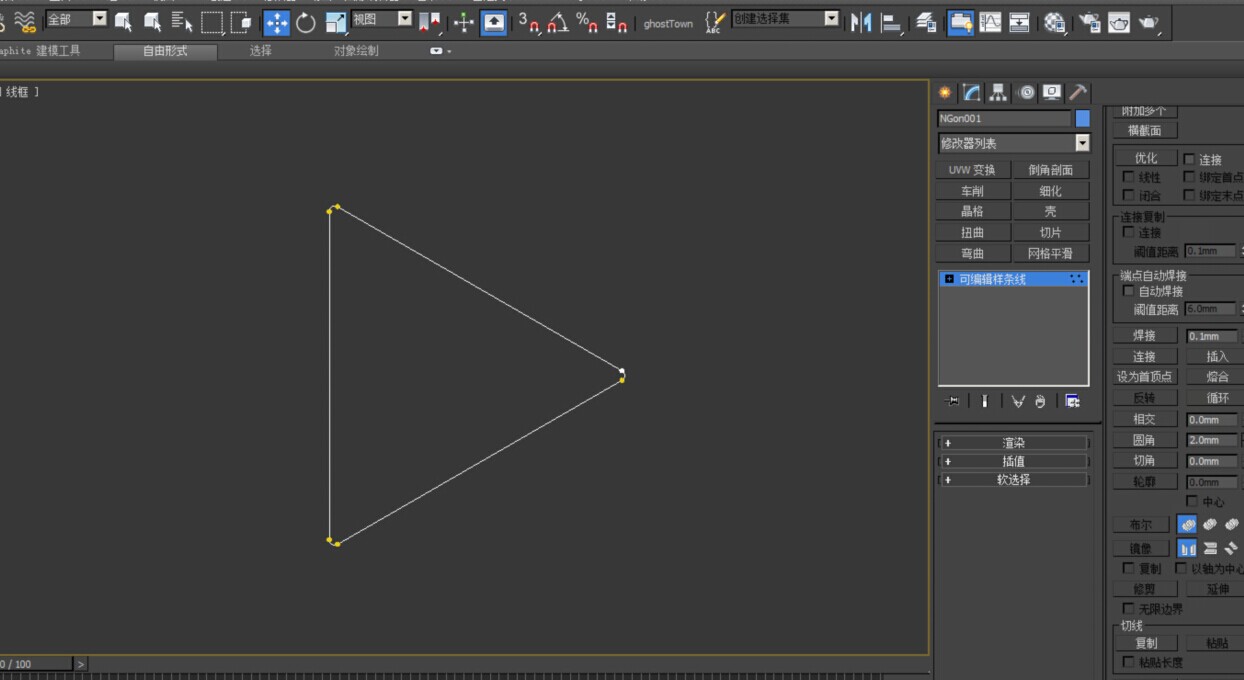Select the Subtraction boolean icon next to 布尔
1244x680 pixels.
1210,524
